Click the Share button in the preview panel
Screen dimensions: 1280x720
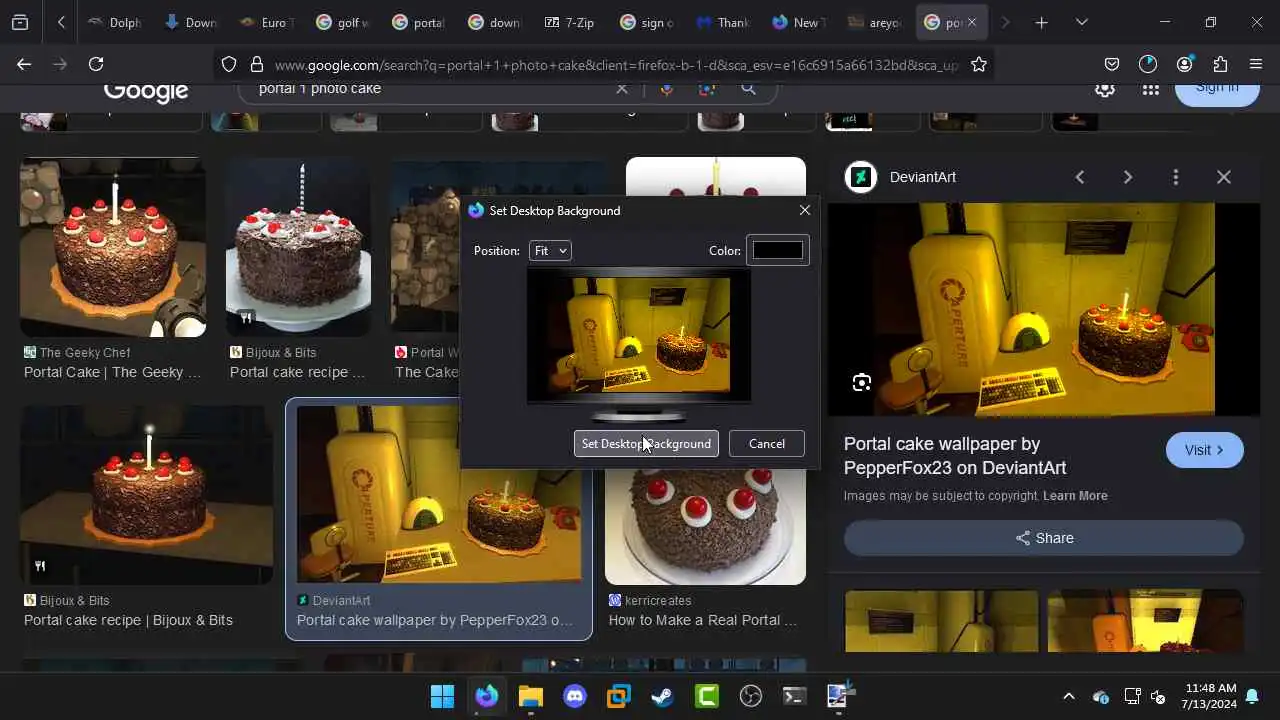(x=1044, y=538)
